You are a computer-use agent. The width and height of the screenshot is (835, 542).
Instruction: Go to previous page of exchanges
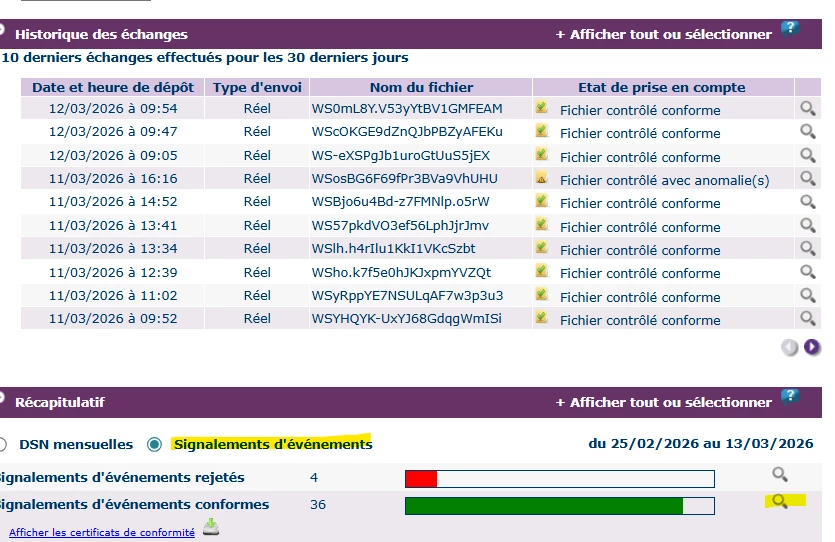coord(790,347)
